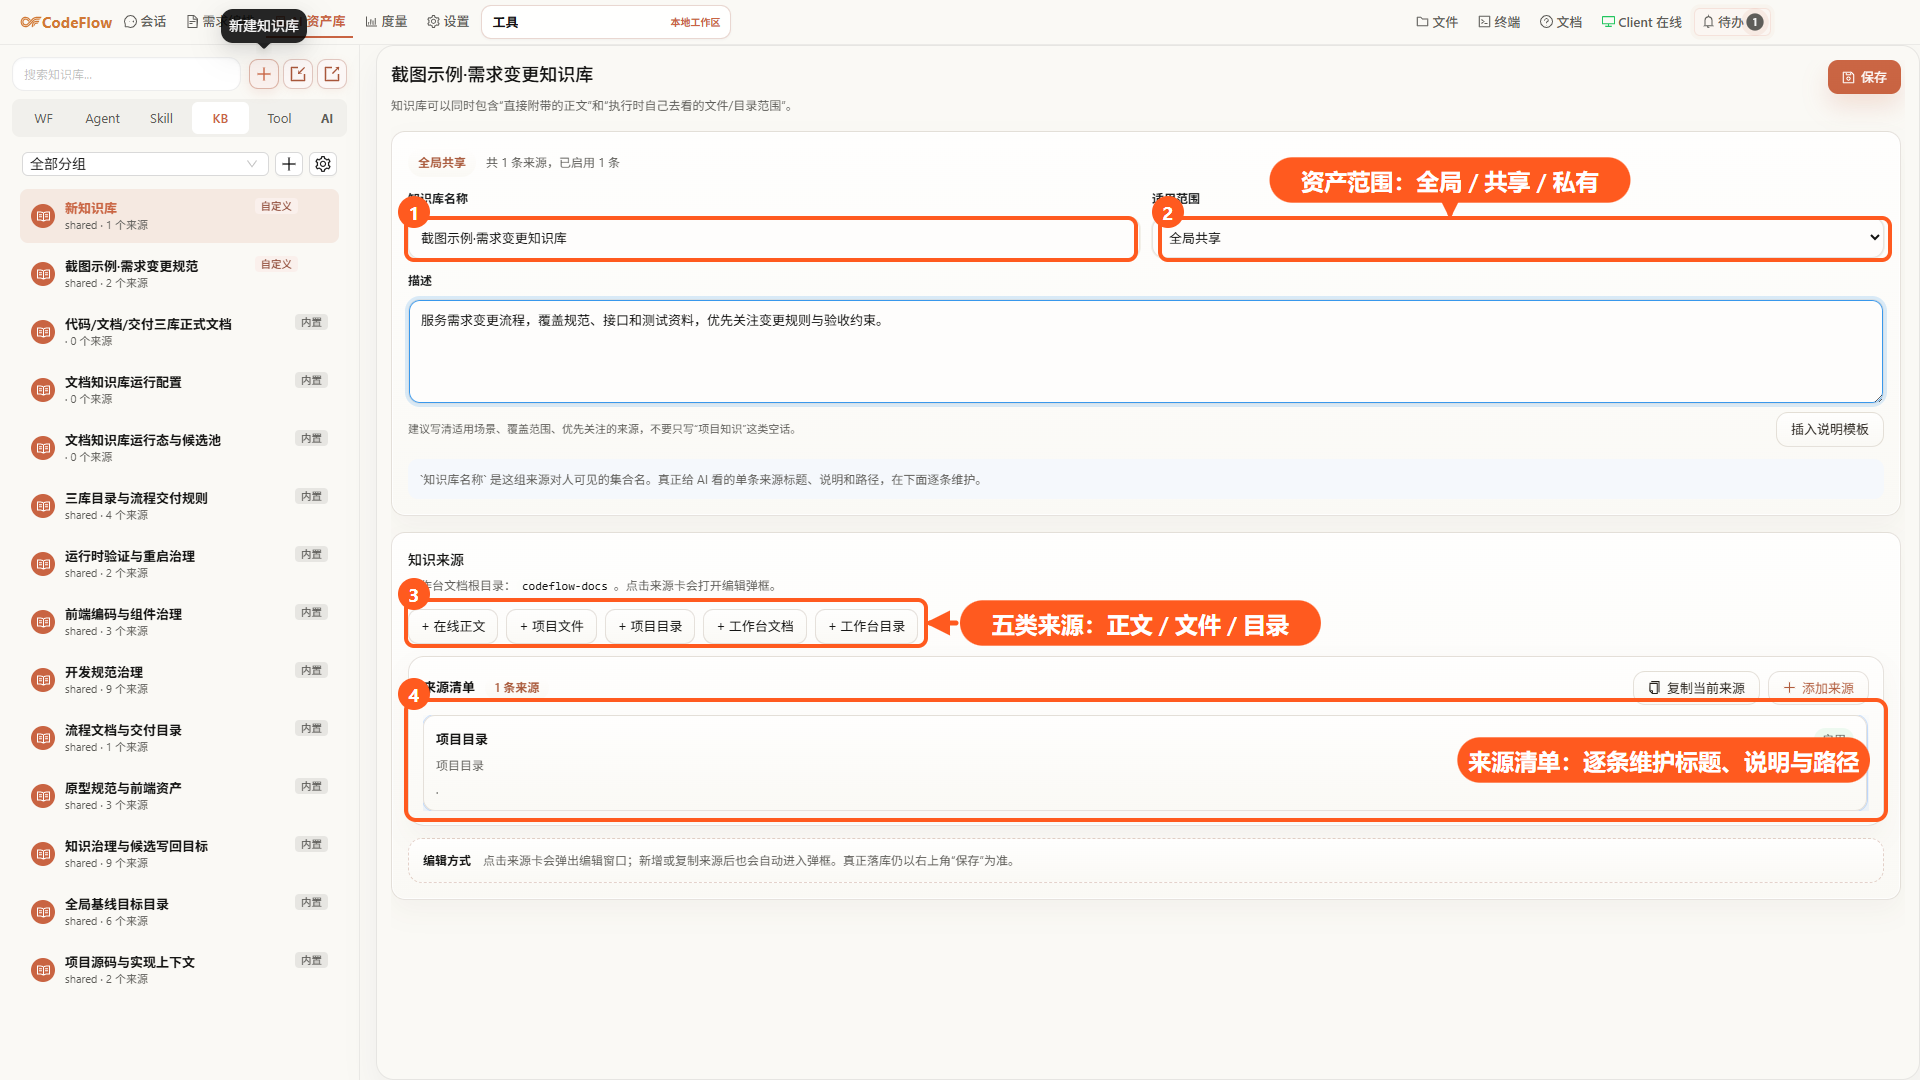This screenshot has height=1080, width=1920.
Task: Select 代码/文档/交付三库正式文档 item
Action: [x=180, y=332]
